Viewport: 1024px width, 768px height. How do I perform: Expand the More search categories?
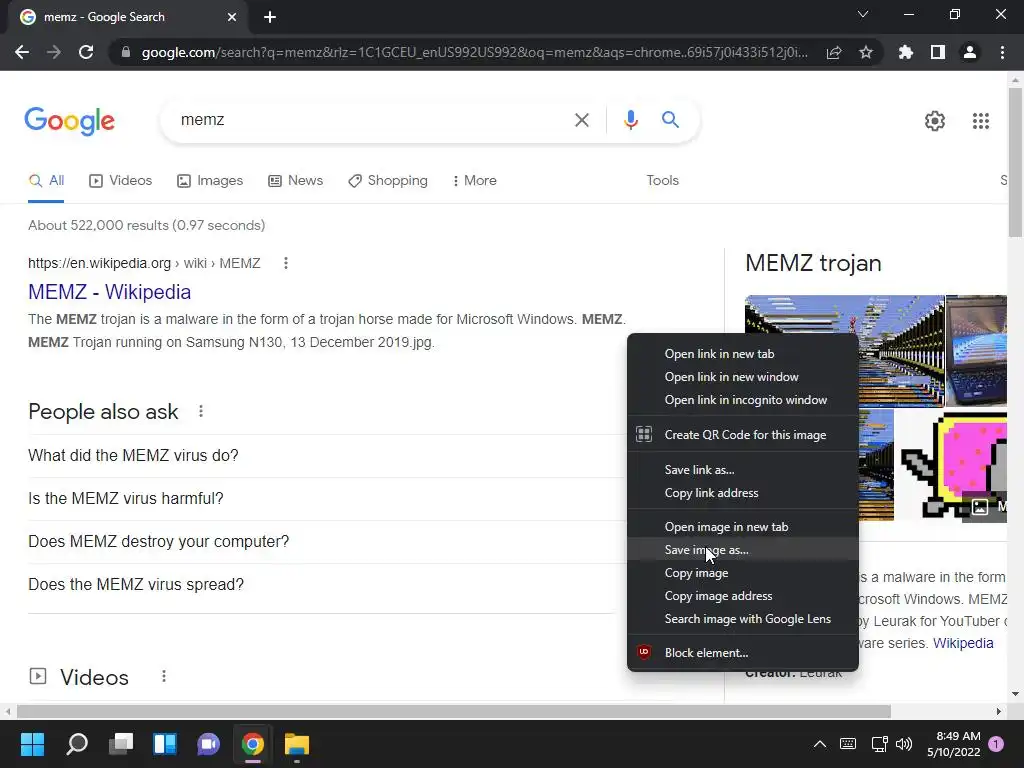point(475,181)
